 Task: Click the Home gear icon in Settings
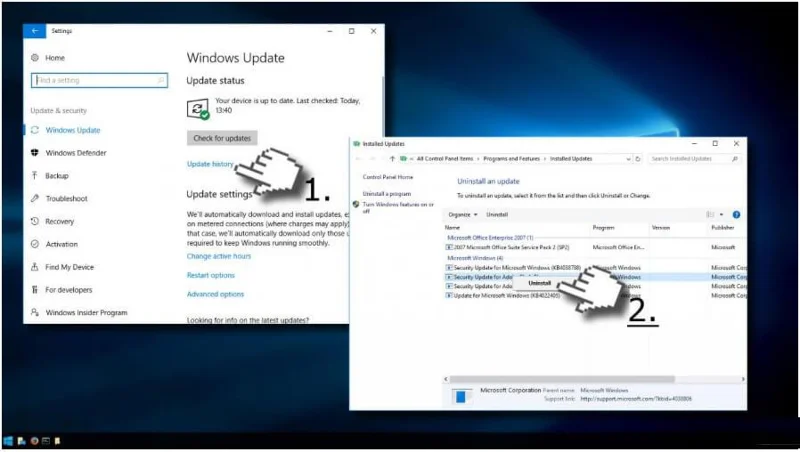(x=35, y=58)
